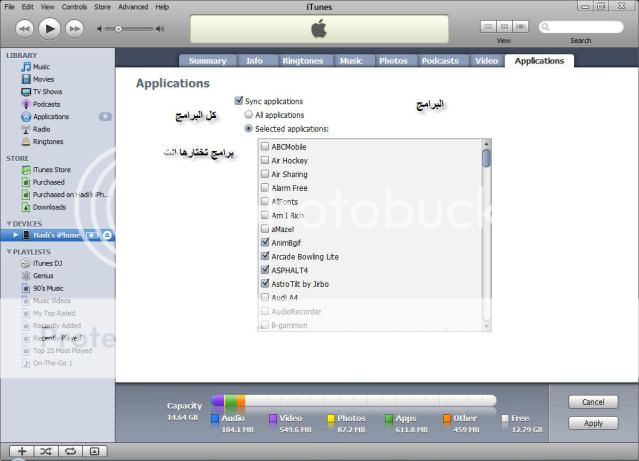This screenshot has height=461, width=639.
Task: Open the File menu
Action: pos(9,7)
